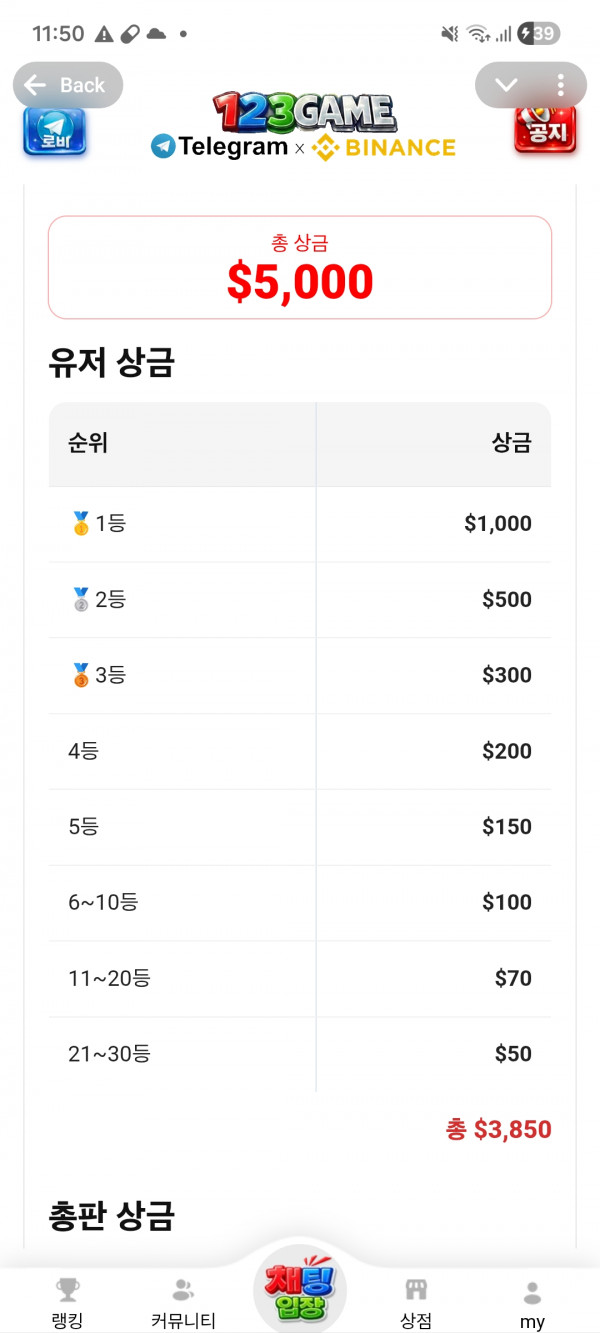Tap the blue 로비 lobby icon
Screen dimensions: 600x1333
pyautogui.click(x=55, y=131)
